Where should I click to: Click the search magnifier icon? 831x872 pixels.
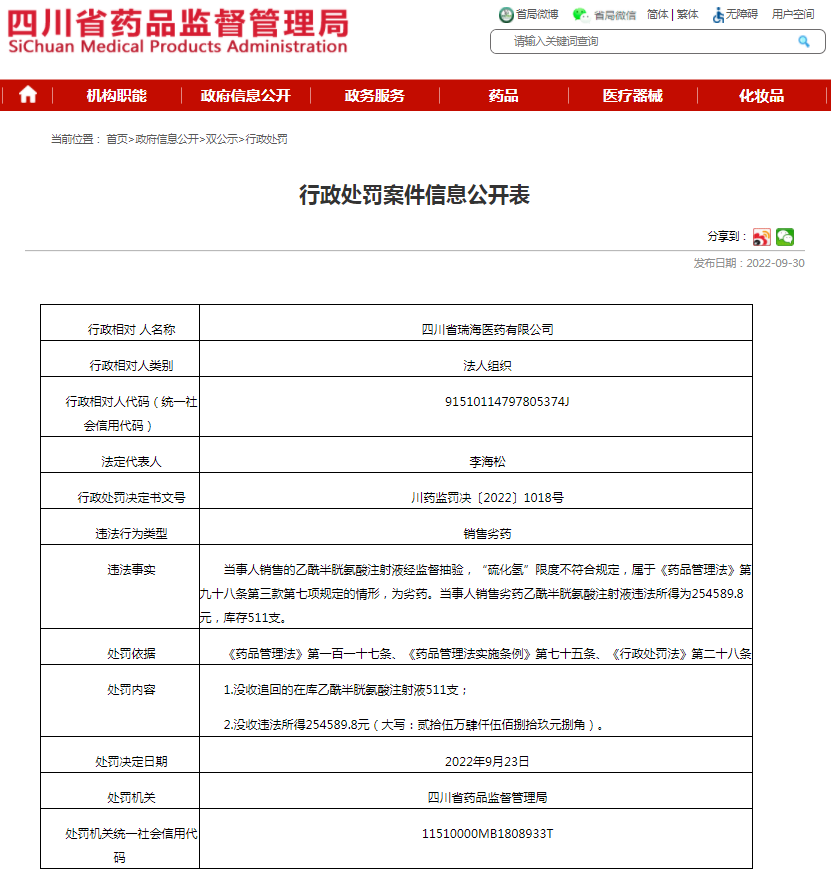click(803, 41)
